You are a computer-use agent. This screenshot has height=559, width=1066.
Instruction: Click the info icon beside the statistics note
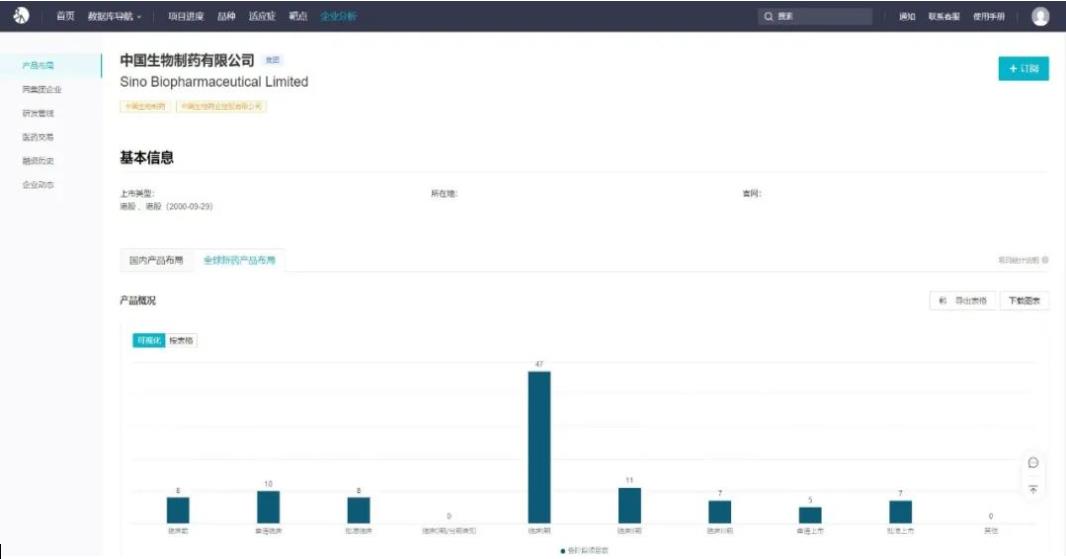[x=1045, y=260]
